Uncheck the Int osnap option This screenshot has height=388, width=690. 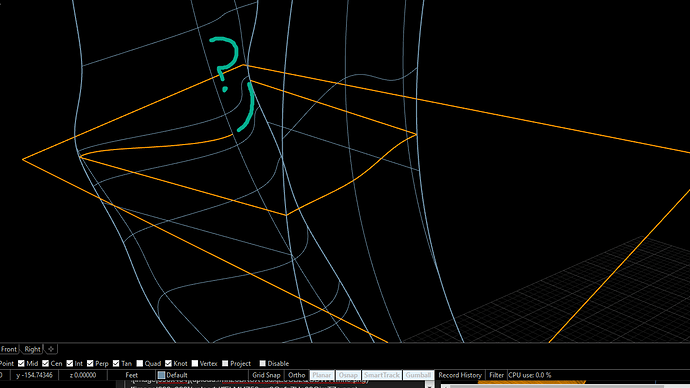tap(70, 363)
